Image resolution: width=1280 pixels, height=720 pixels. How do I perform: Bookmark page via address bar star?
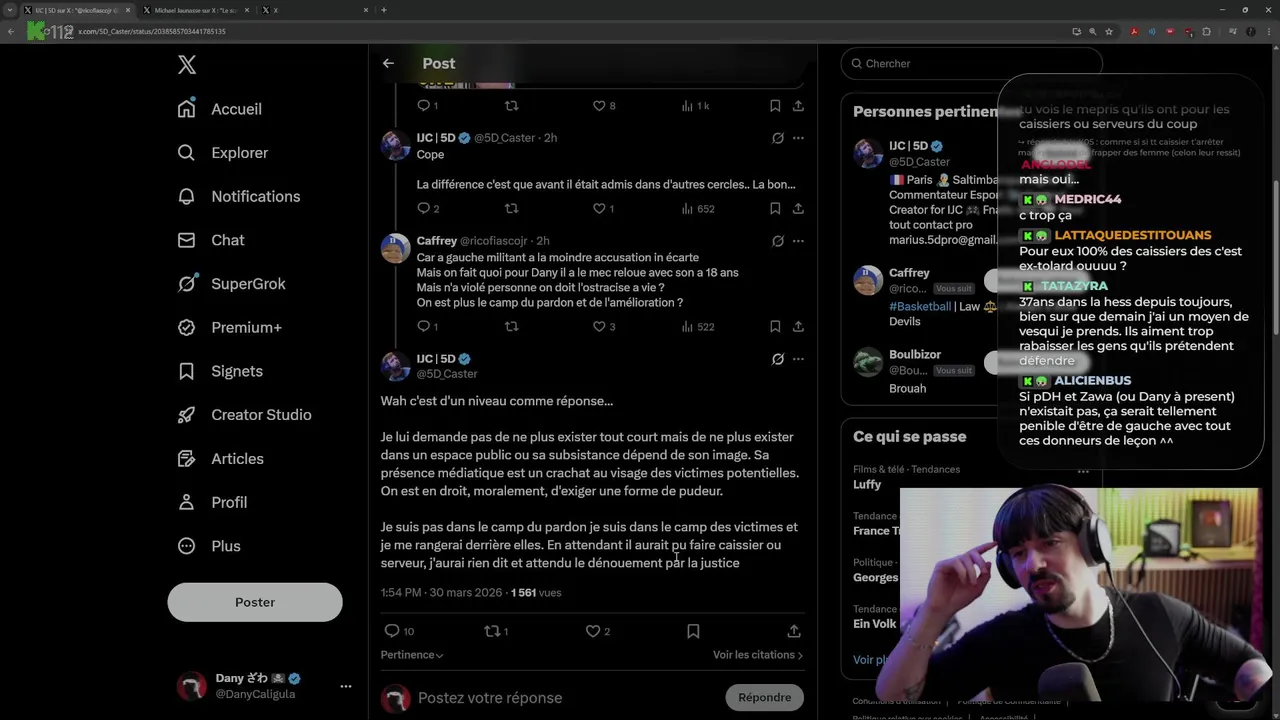point(1109,31)
